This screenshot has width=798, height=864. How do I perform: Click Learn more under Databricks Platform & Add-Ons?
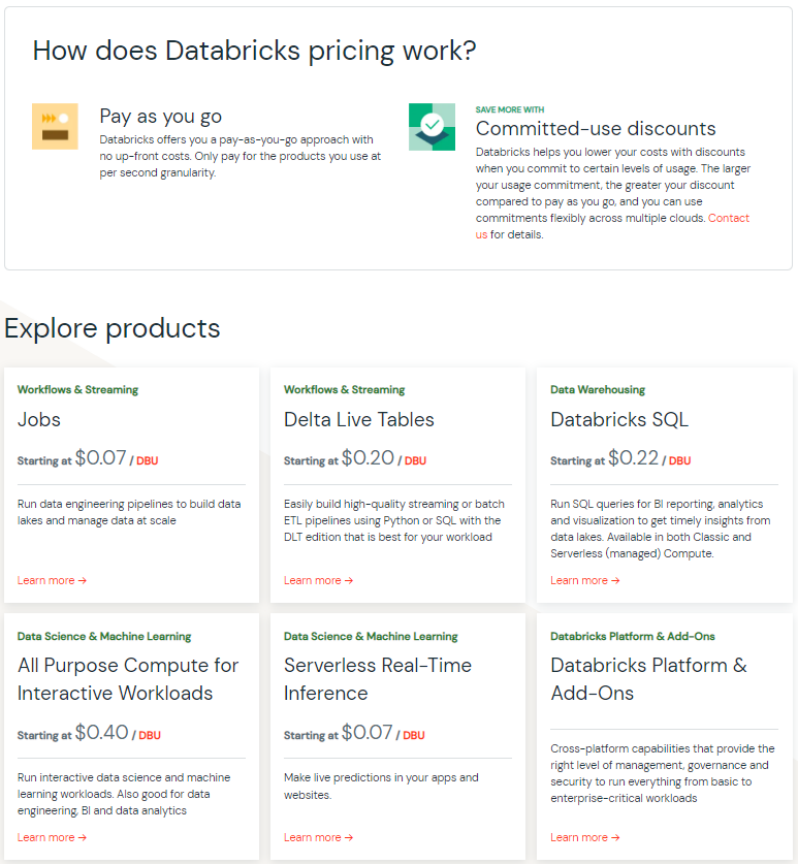585,837
